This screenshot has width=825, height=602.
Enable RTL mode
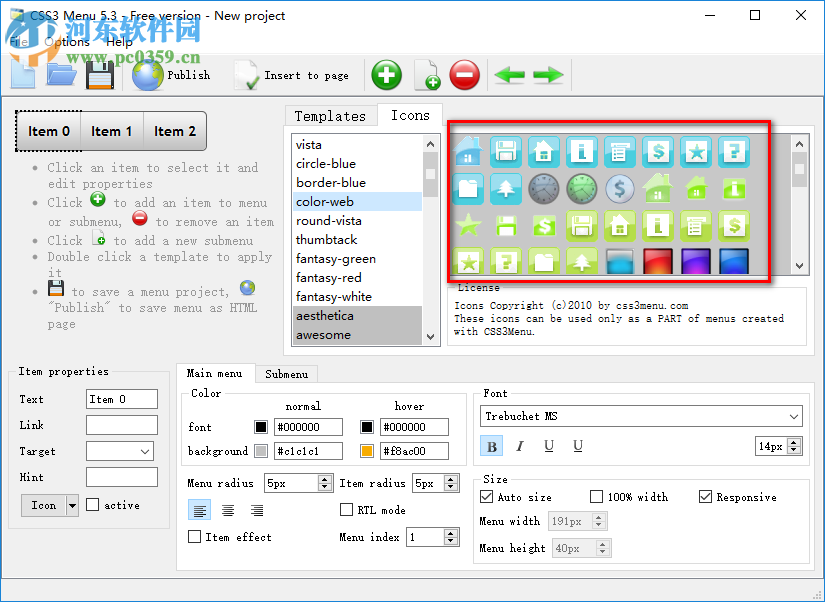(x=346, y=509)
